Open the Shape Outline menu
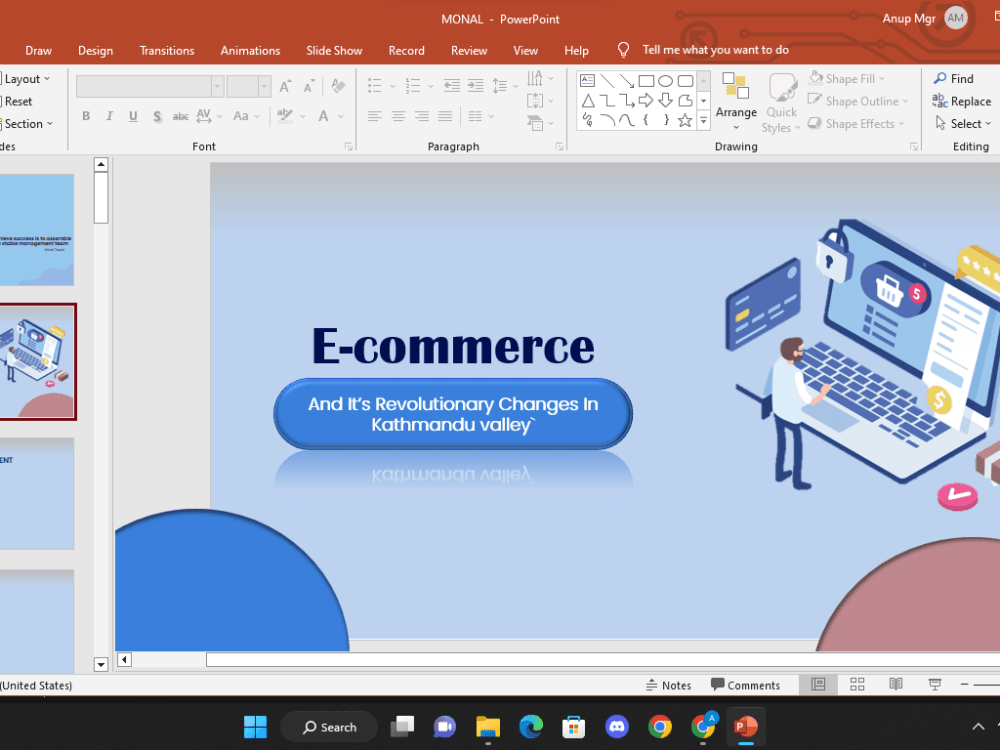The height and width of the screenshot is (750, 1000). pos(858,101)
